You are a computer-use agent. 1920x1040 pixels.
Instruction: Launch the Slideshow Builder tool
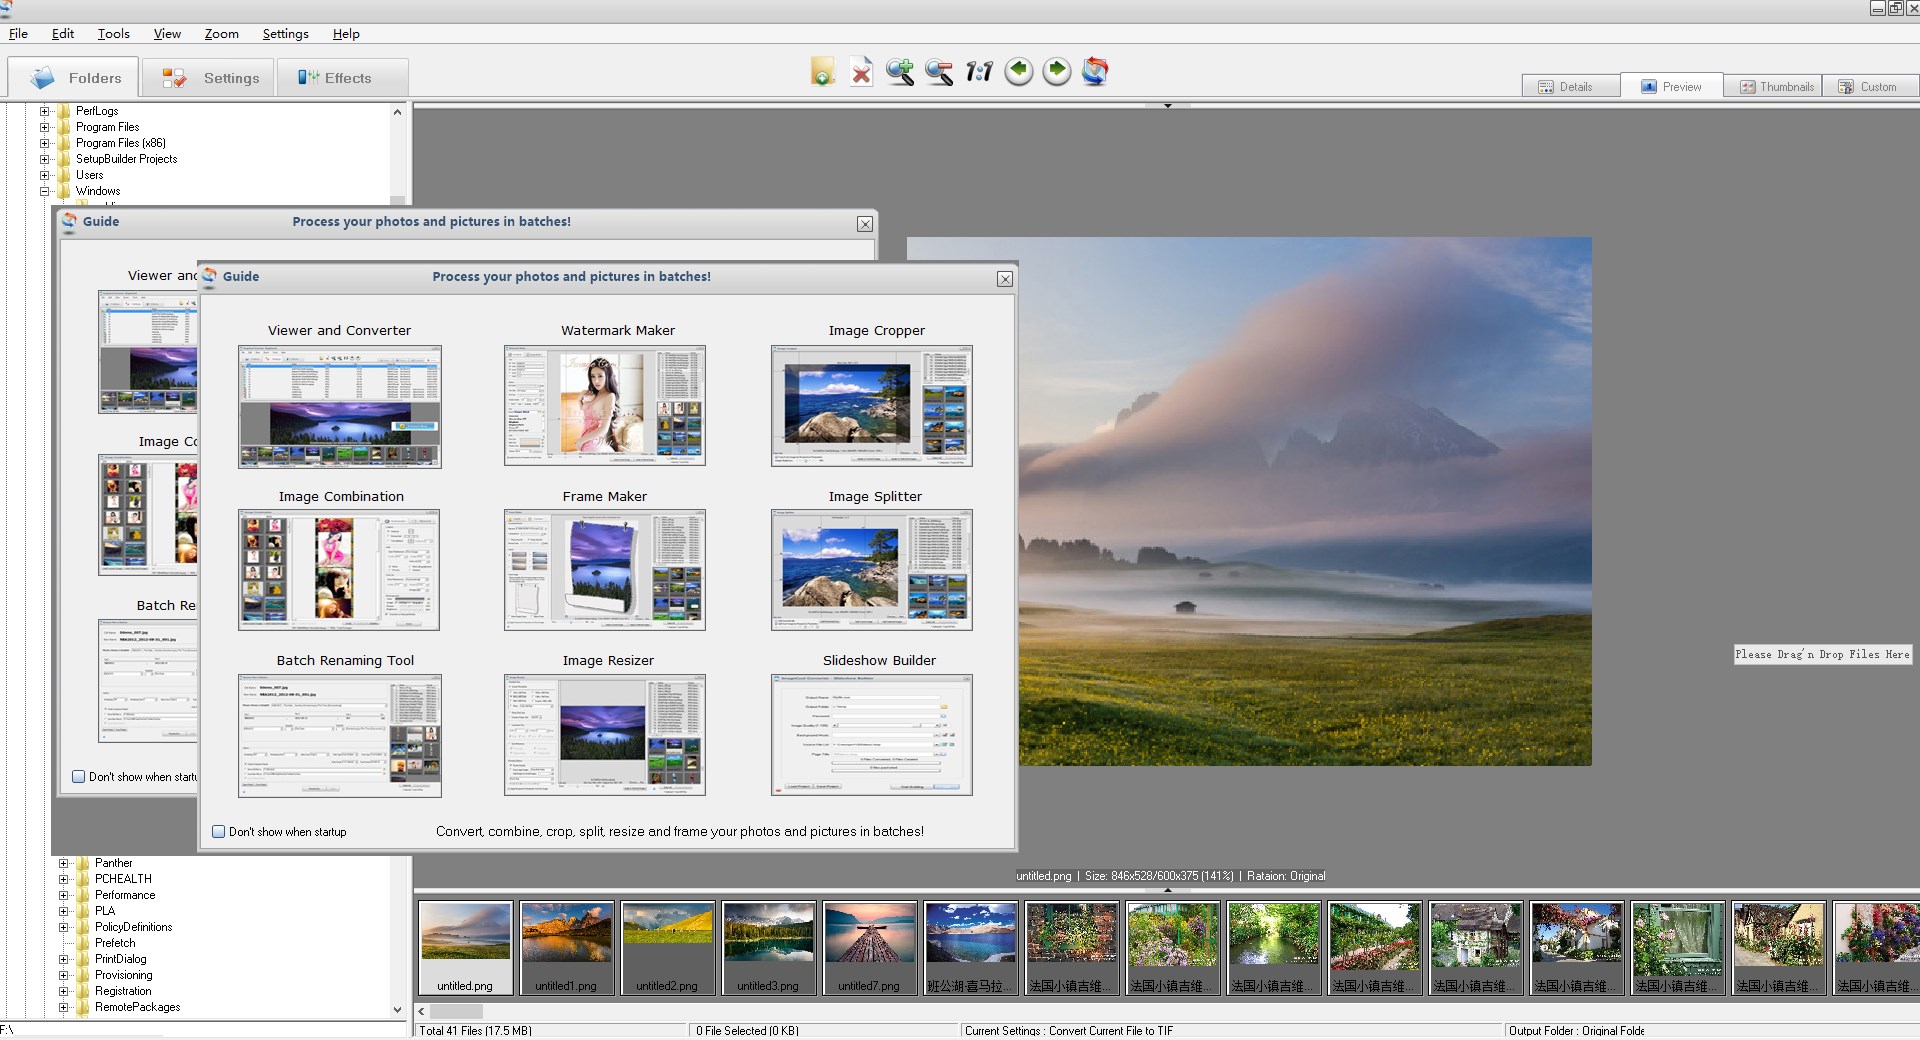click(x=871, y=734)
